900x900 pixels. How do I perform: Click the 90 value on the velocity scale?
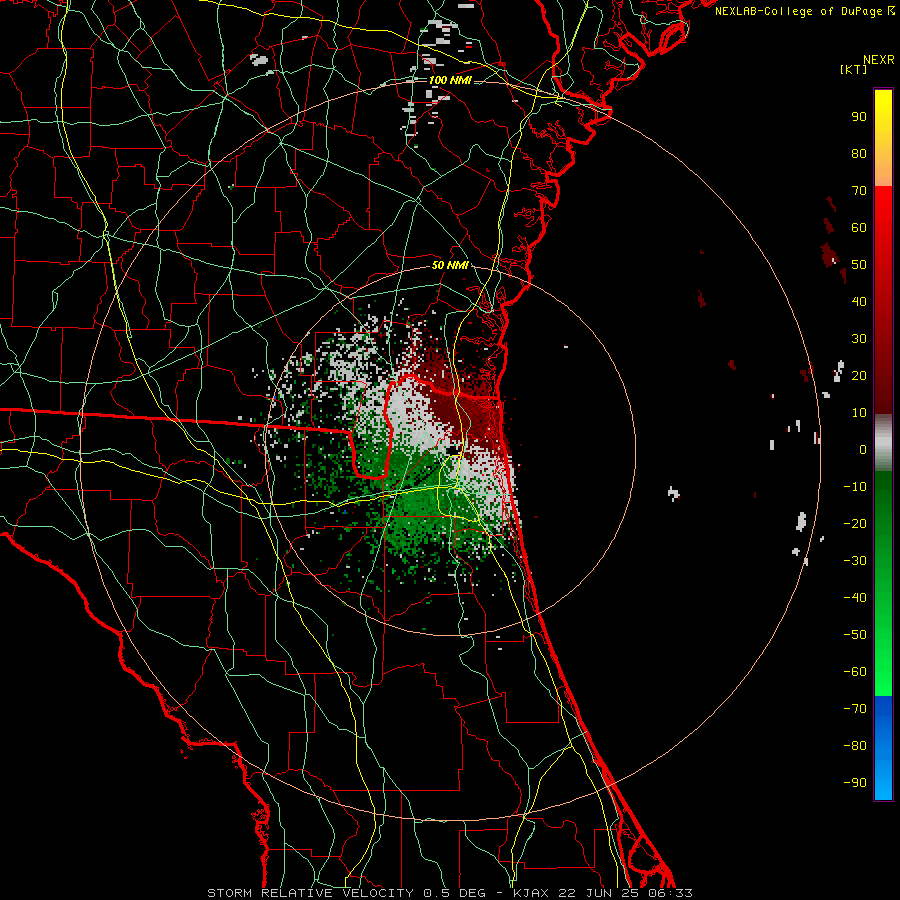point(859,117)
